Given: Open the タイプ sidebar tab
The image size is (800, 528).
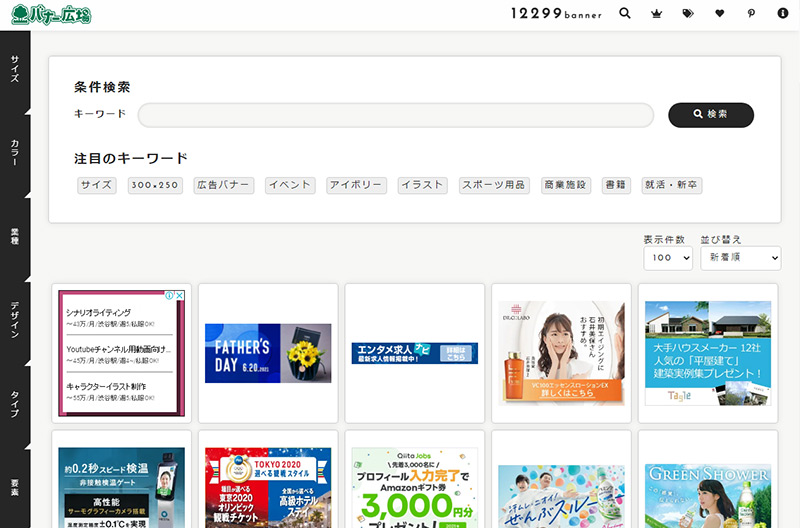Looking at the screenshot, I should (x=15, y=404).
